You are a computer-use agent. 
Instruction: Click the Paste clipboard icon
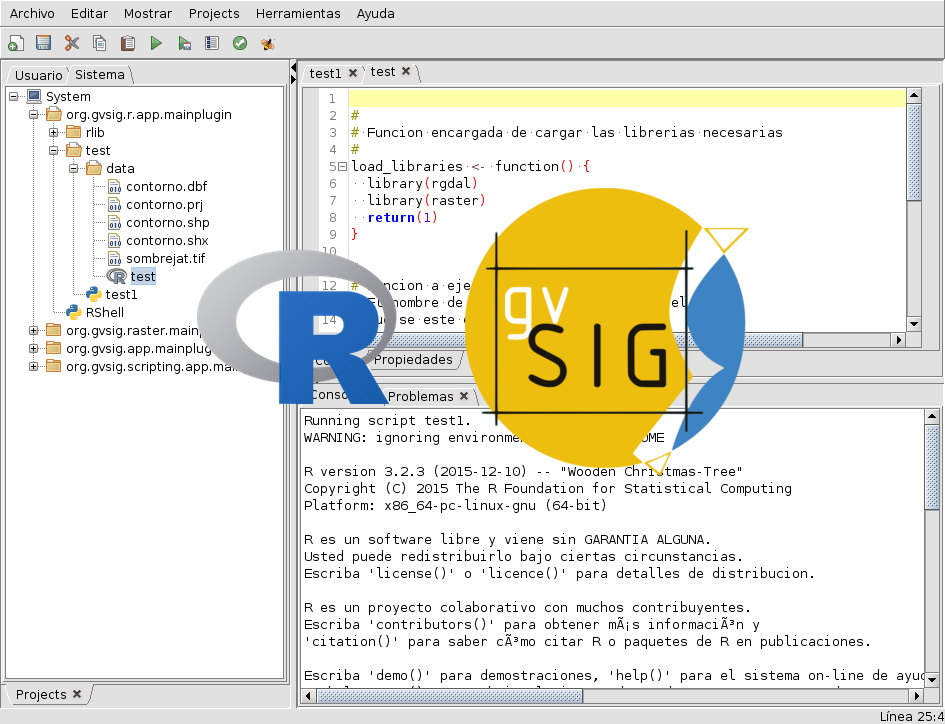pos(128,43)
